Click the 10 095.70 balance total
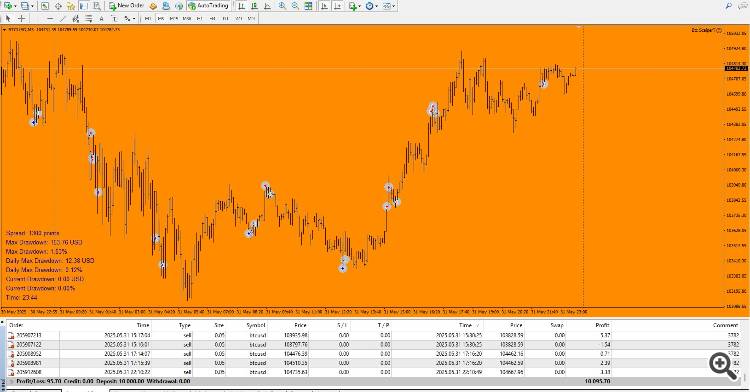The image size is (750, 392). point(597,381)
